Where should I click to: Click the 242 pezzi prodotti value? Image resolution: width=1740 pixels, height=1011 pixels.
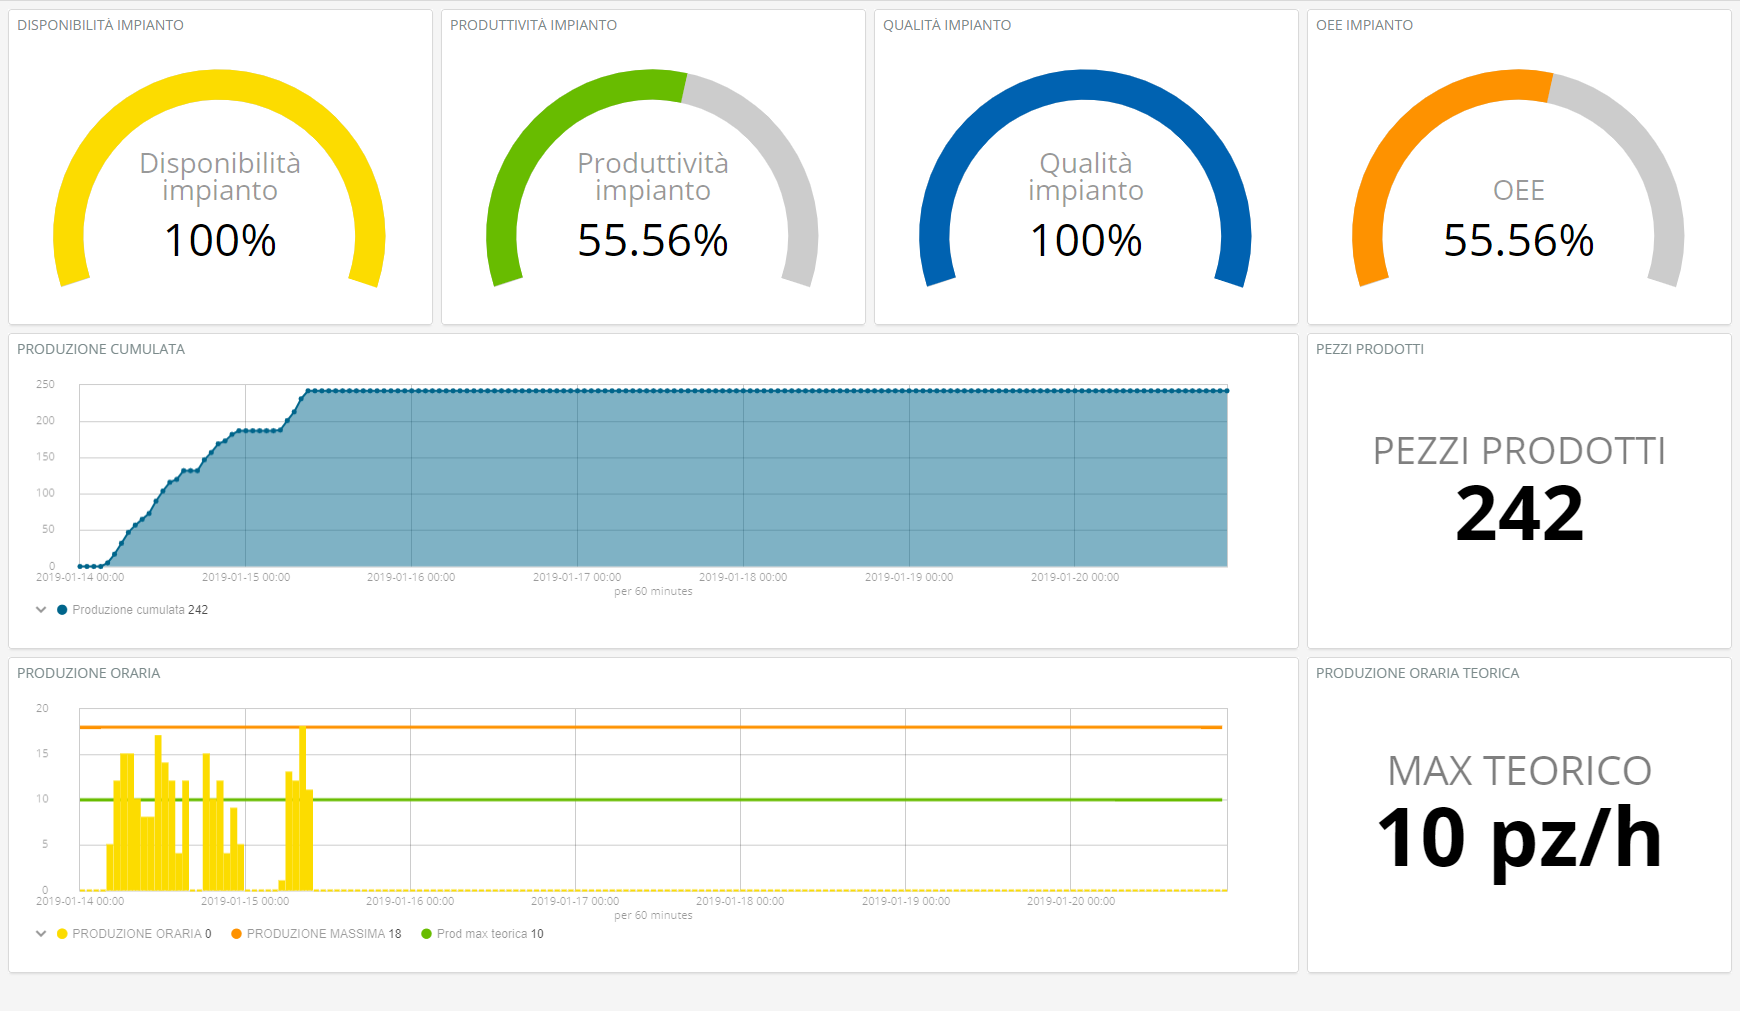[x=1519, y=514]
